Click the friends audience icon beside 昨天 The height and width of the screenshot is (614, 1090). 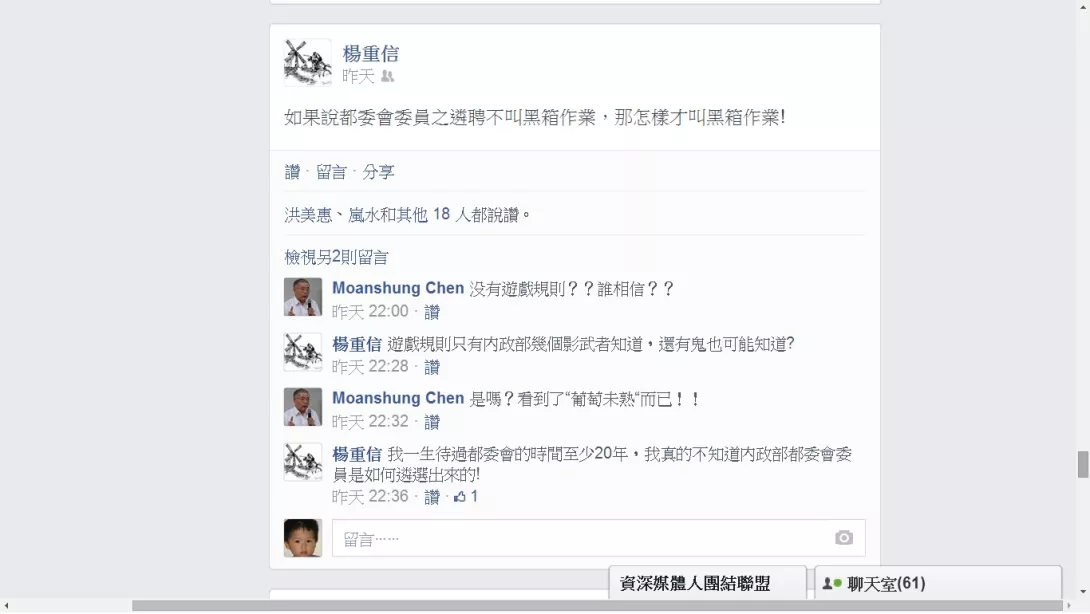coord(387,76)
